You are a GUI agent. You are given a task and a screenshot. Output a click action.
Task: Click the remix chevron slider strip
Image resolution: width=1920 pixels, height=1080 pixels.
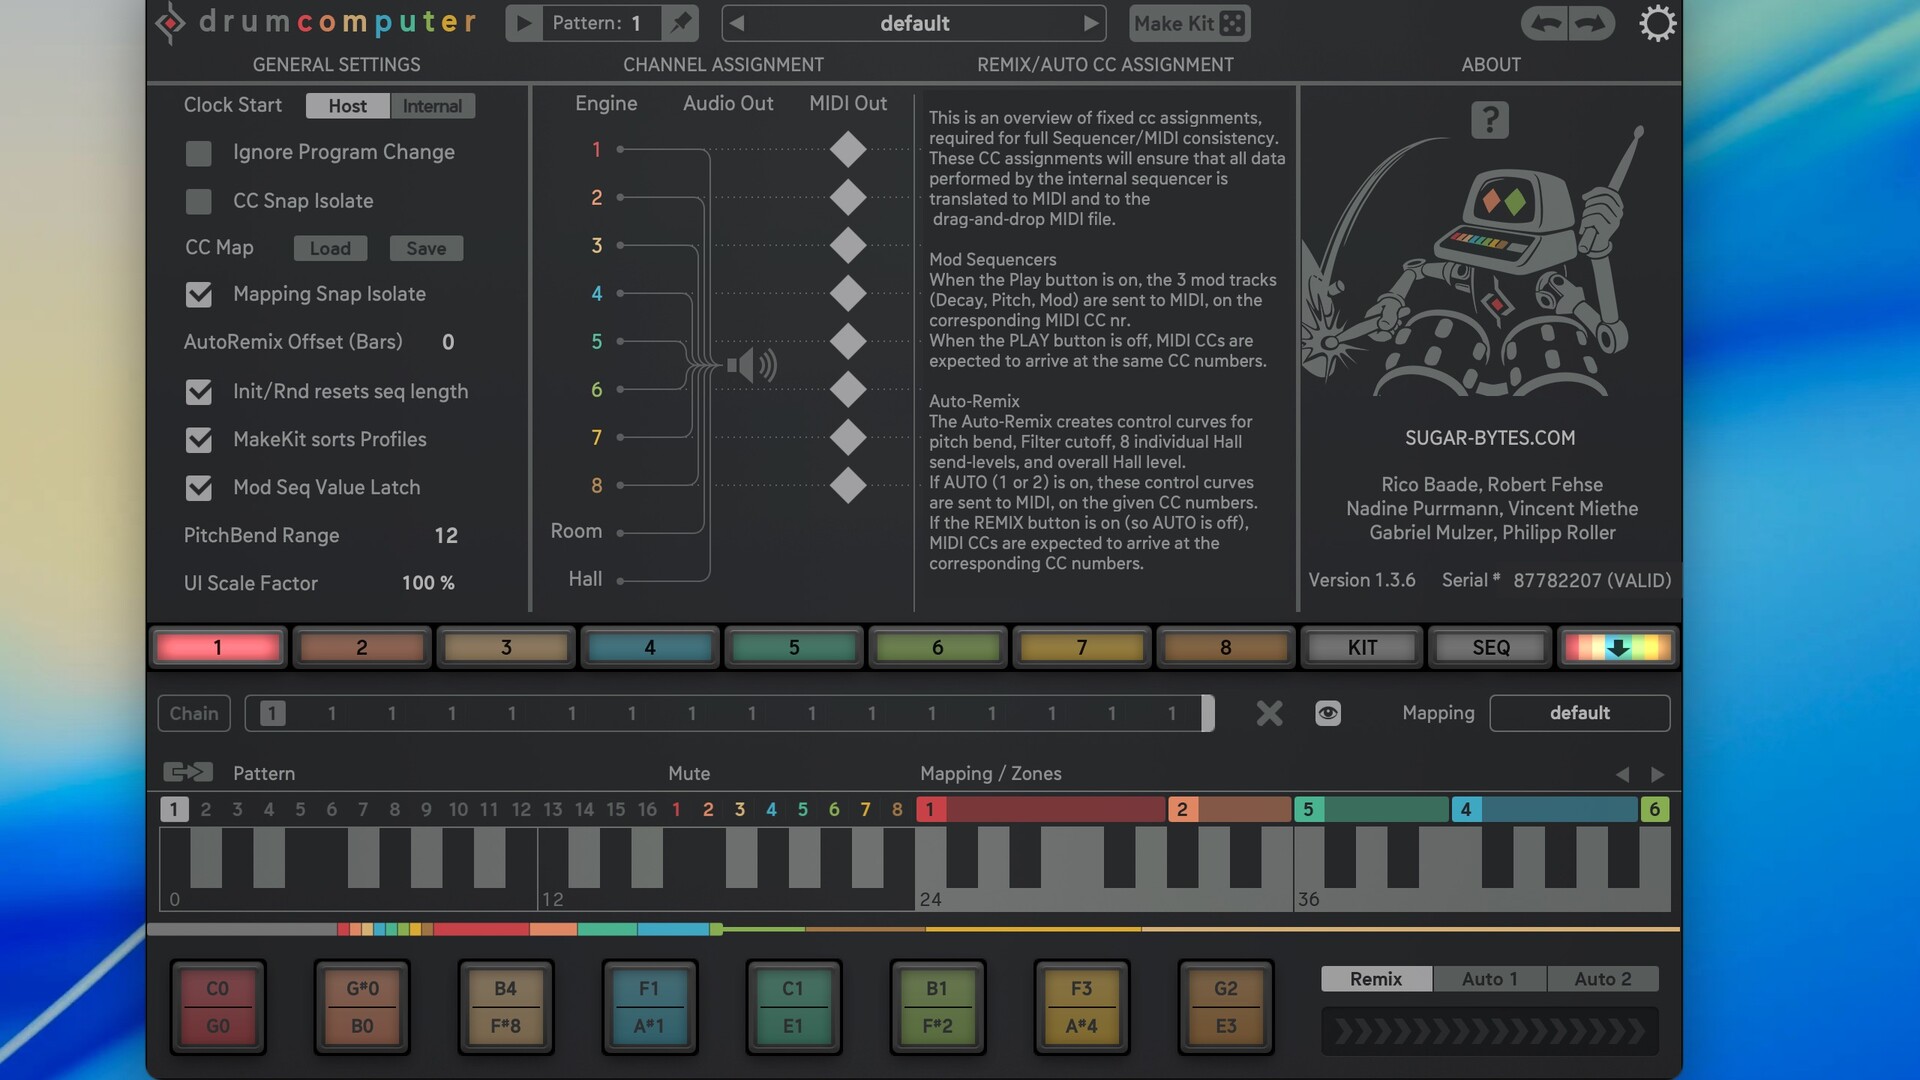click(1490, 1031)
